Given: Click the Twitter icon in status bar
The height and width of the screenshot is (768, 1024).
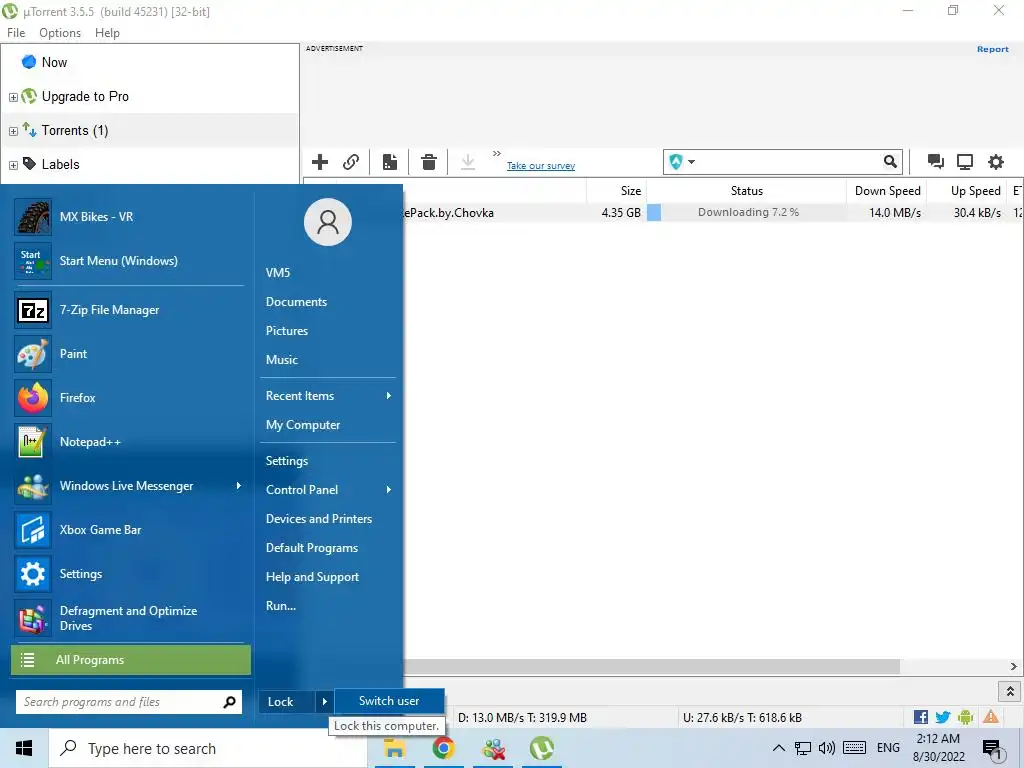Looking at the screenshot, I should [x=942, y=717].
